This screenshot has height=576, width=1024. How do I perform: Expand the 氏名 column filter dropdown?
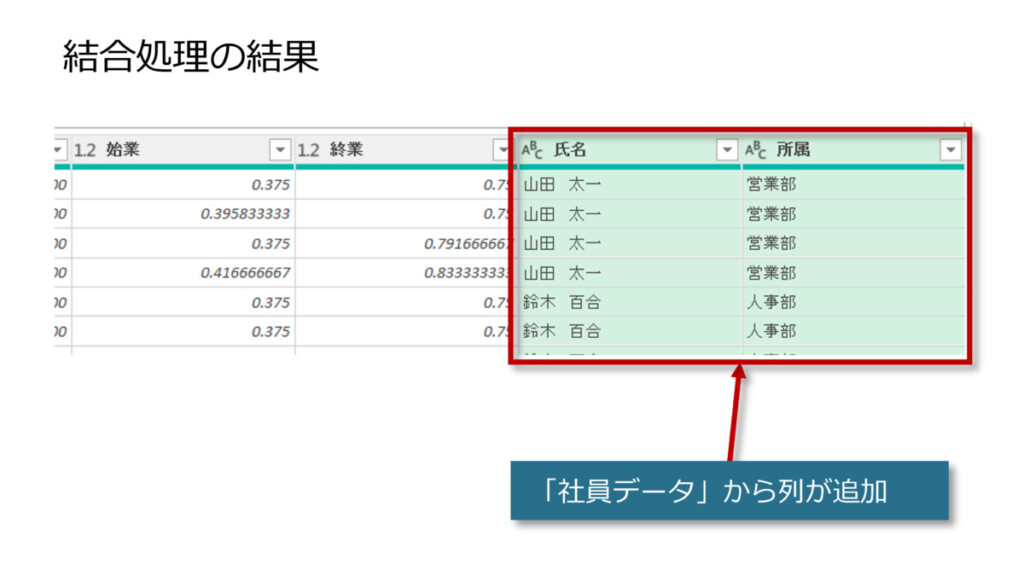[x=727, y=150]
